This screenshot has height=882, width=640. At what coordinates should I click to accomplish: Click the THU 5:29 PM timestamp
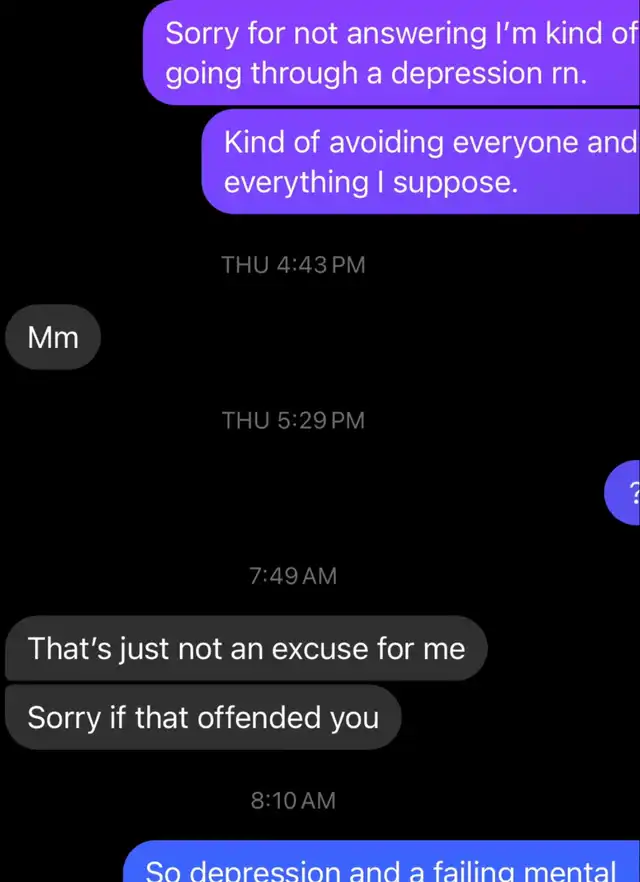[x=294, y=420]
